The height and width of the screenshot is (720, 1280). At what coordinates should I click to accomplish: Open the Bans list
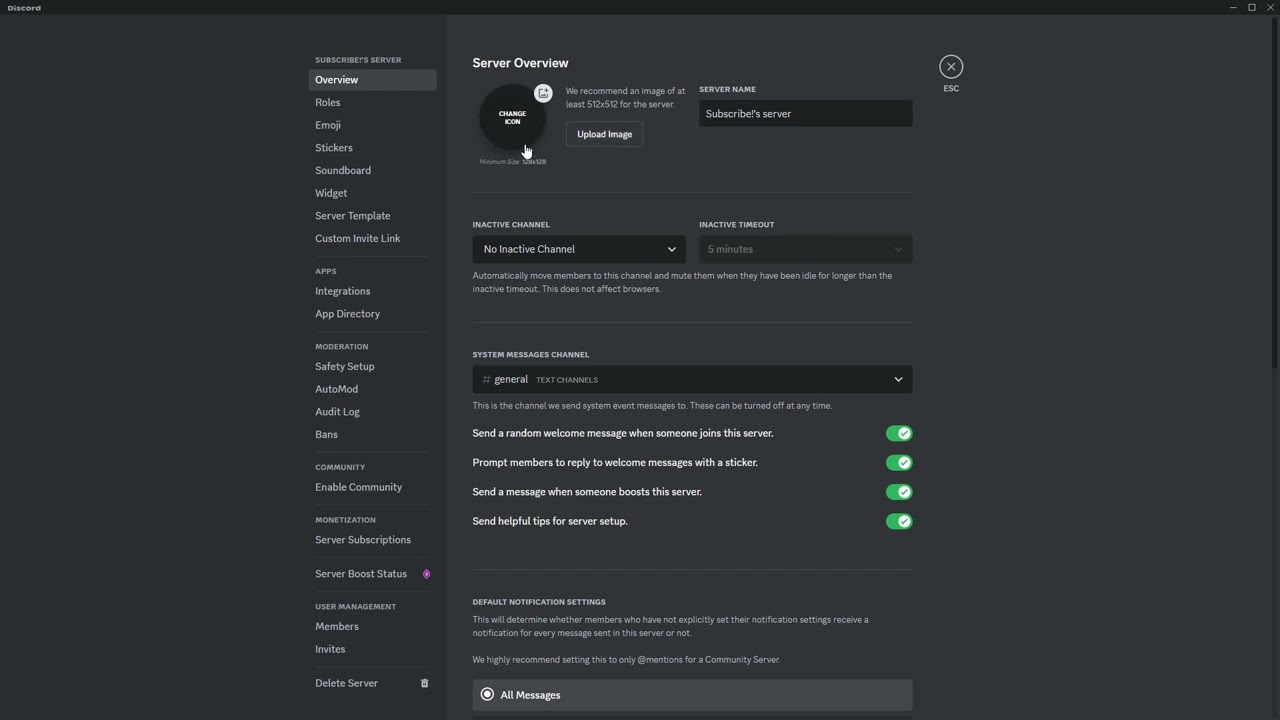372,435
